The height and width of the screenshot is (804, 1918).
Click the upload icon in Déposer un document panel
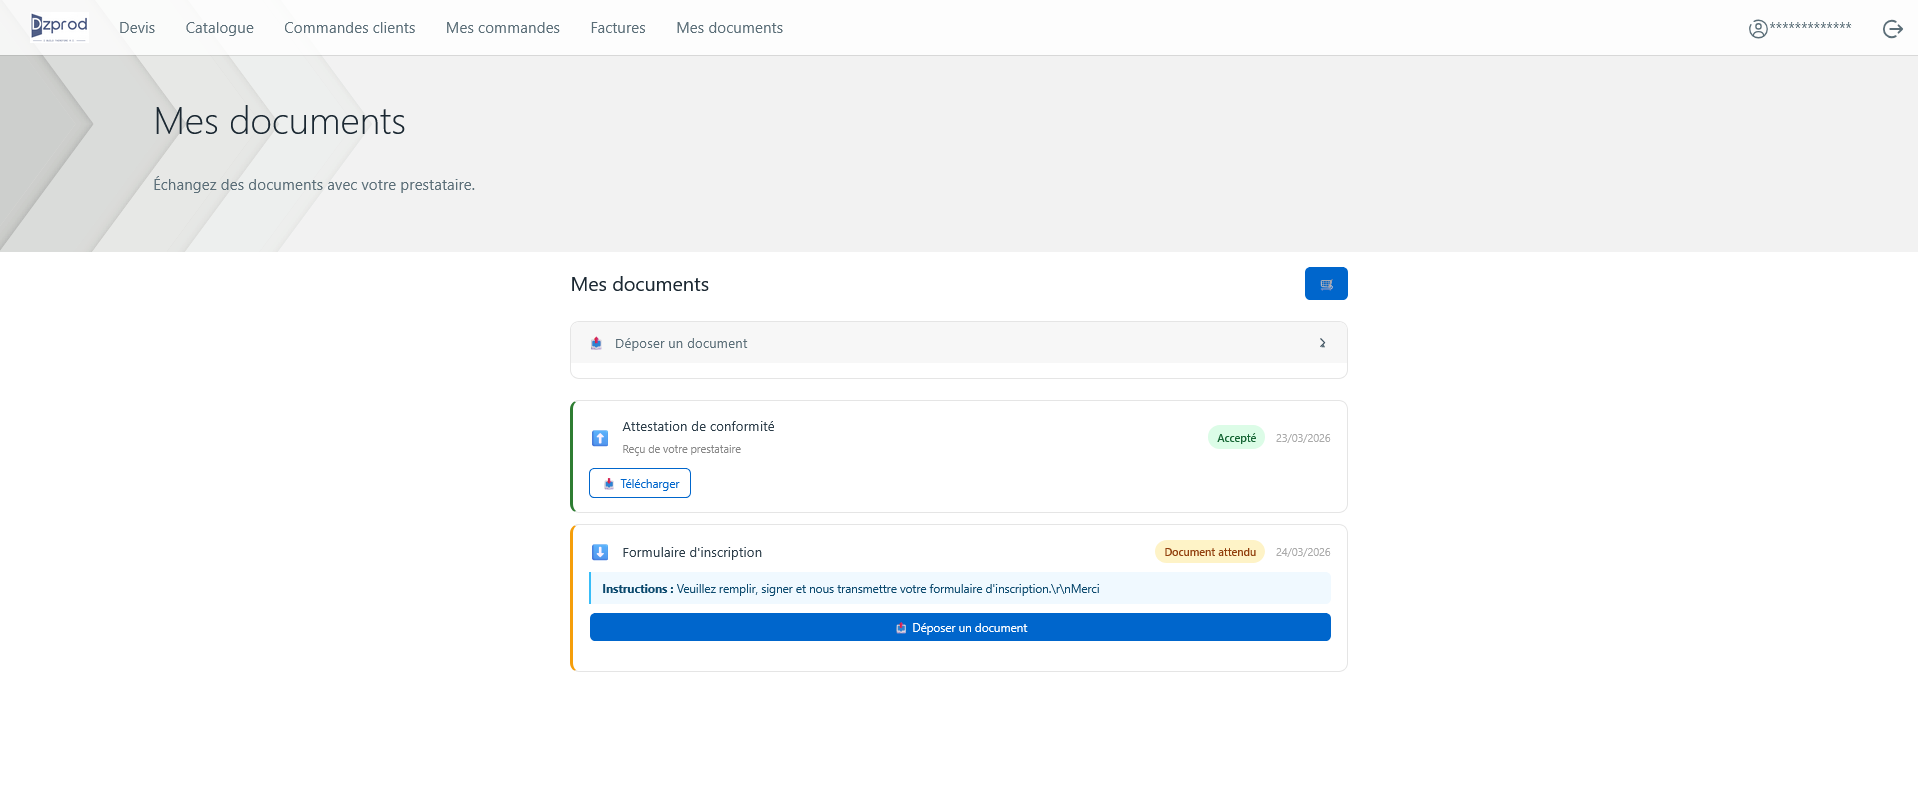coord(596,343)
